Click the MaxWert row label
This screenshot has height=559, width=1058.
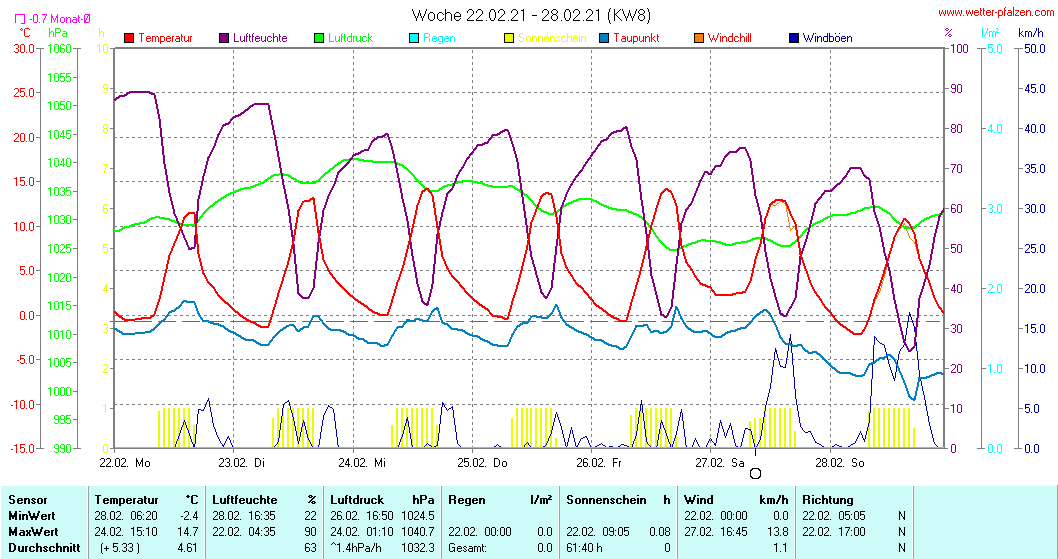[33, 532]
